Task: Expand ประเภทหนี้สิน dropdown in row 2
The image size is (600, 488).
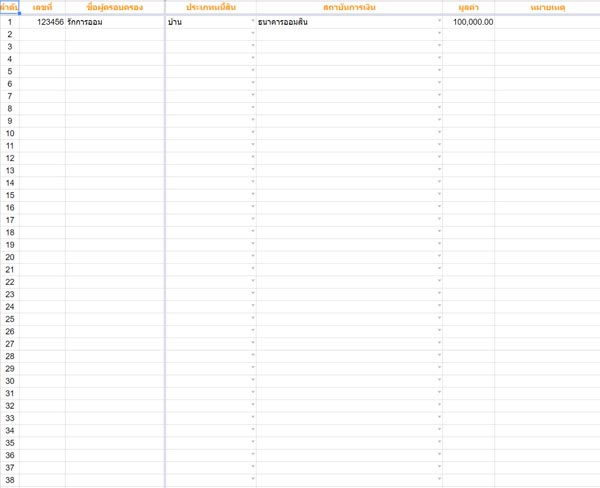Action: coord(252,34)
